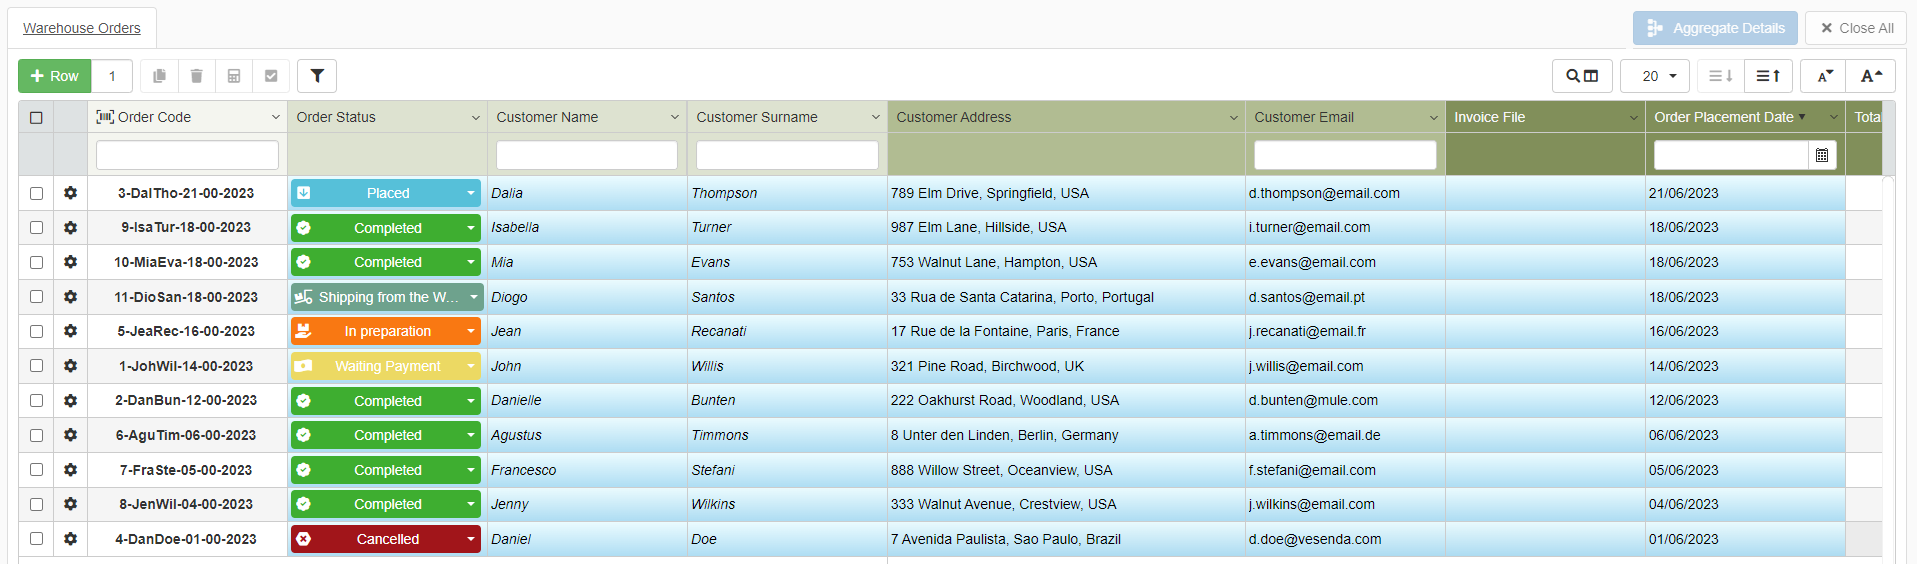Click the calculator icon in toolbar
Viewport: 1917px width, 564px height.
234,76
